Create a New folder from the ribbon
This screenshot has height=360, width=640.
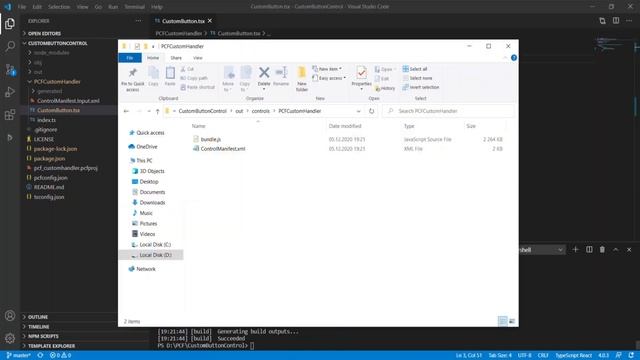302,79
